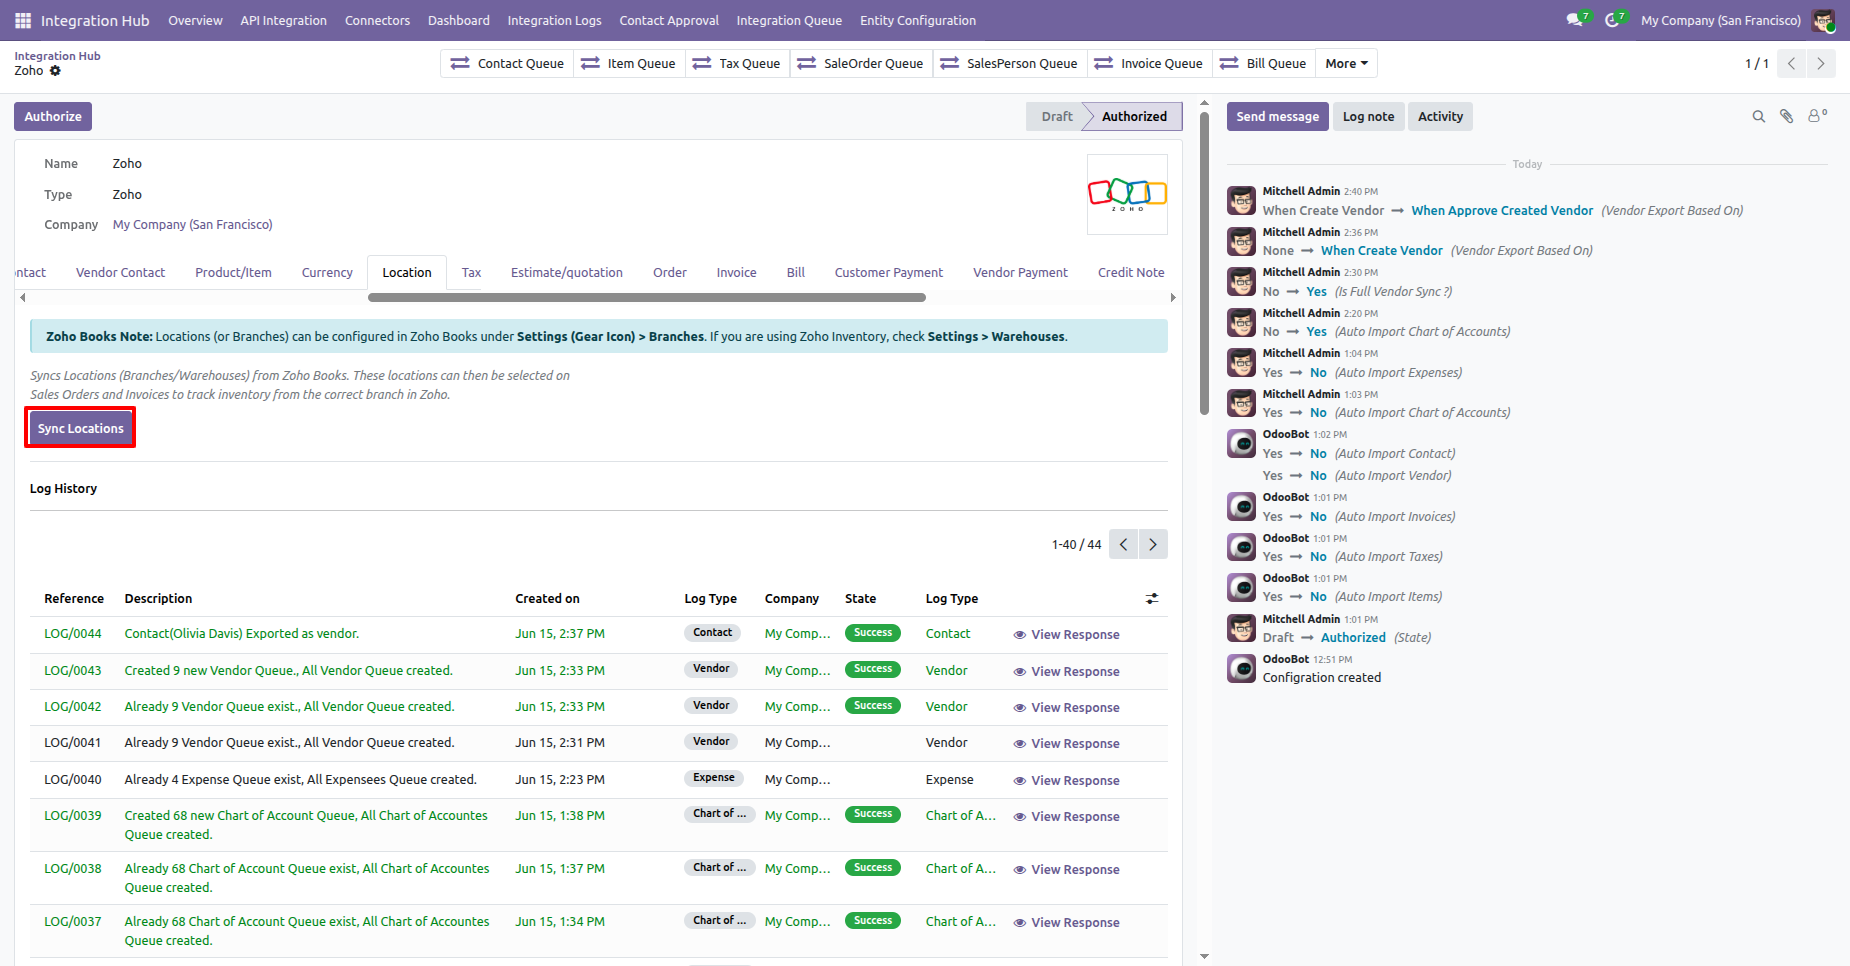The width and height of the screenshot is (1850, 966).
Task: Open the API Integration menu
Action: (x=283, y=20)
